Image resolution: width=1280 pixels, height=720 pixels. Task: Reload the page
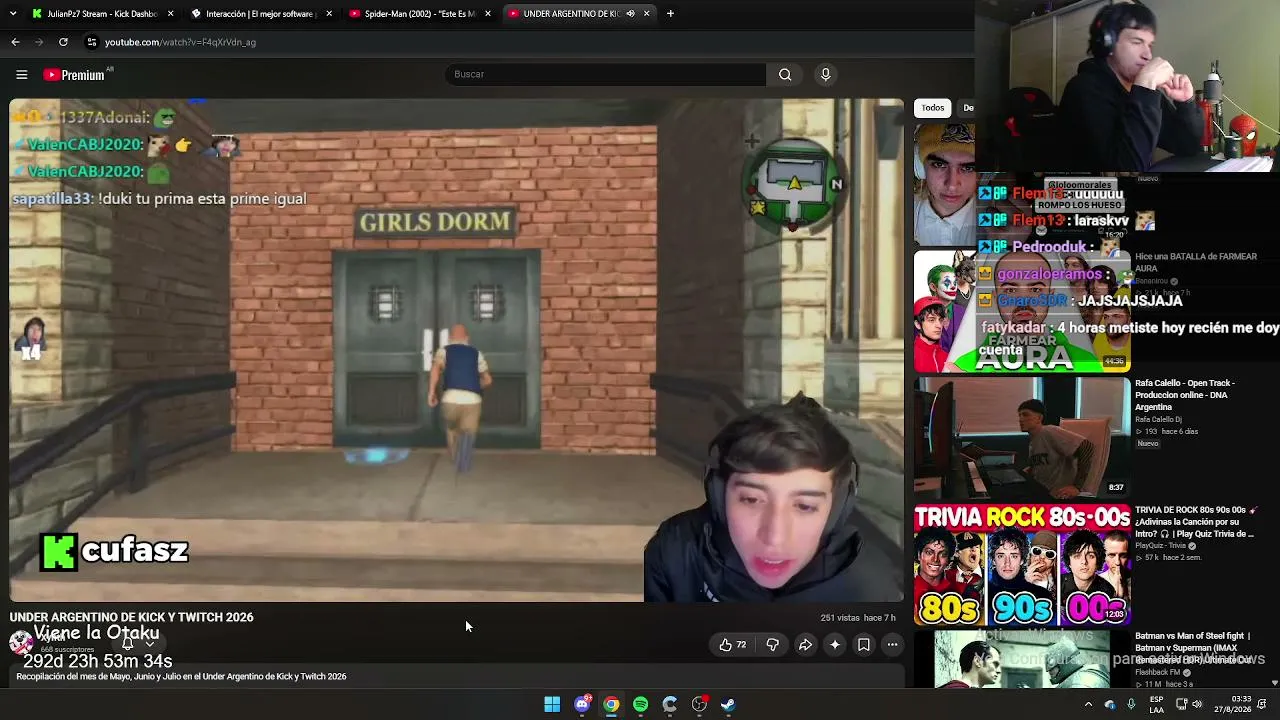coord(63,42)
